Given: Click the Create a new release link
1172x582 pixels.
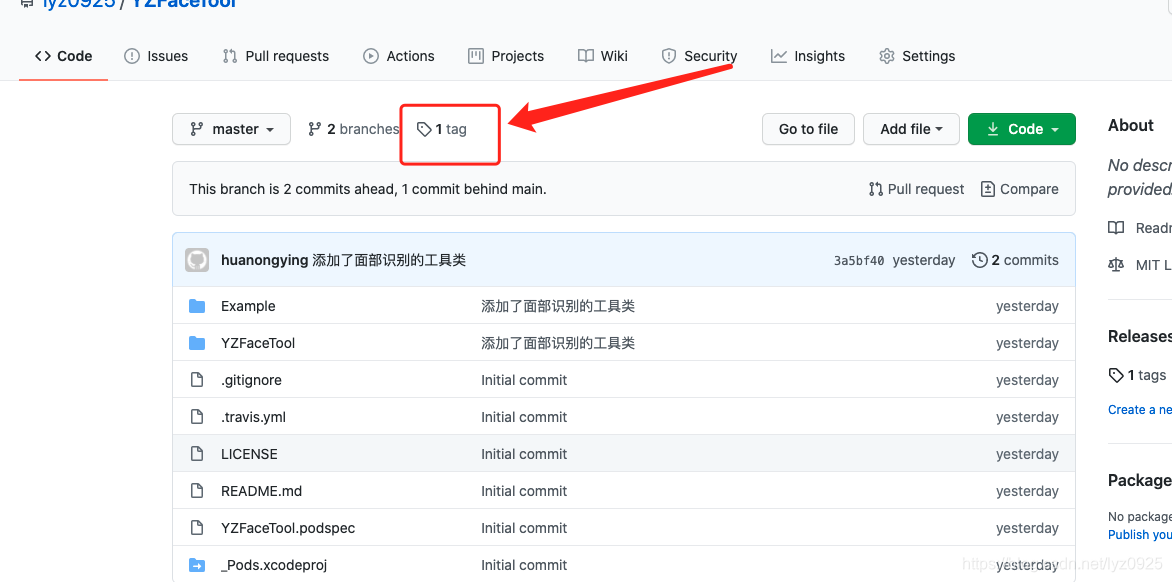Looking at the screenshot, I should pos(1140,409).
